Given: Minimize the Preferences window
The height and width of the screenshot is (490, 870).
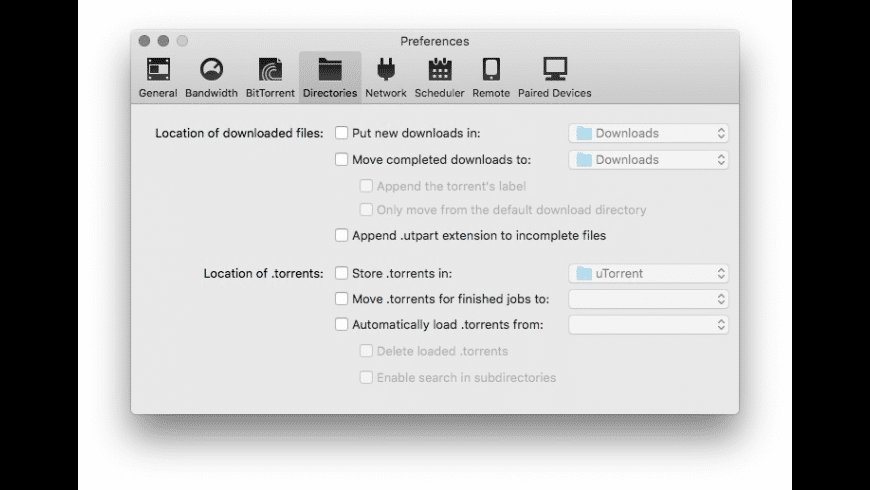Looking at the screenshot, I should (163, 41).
